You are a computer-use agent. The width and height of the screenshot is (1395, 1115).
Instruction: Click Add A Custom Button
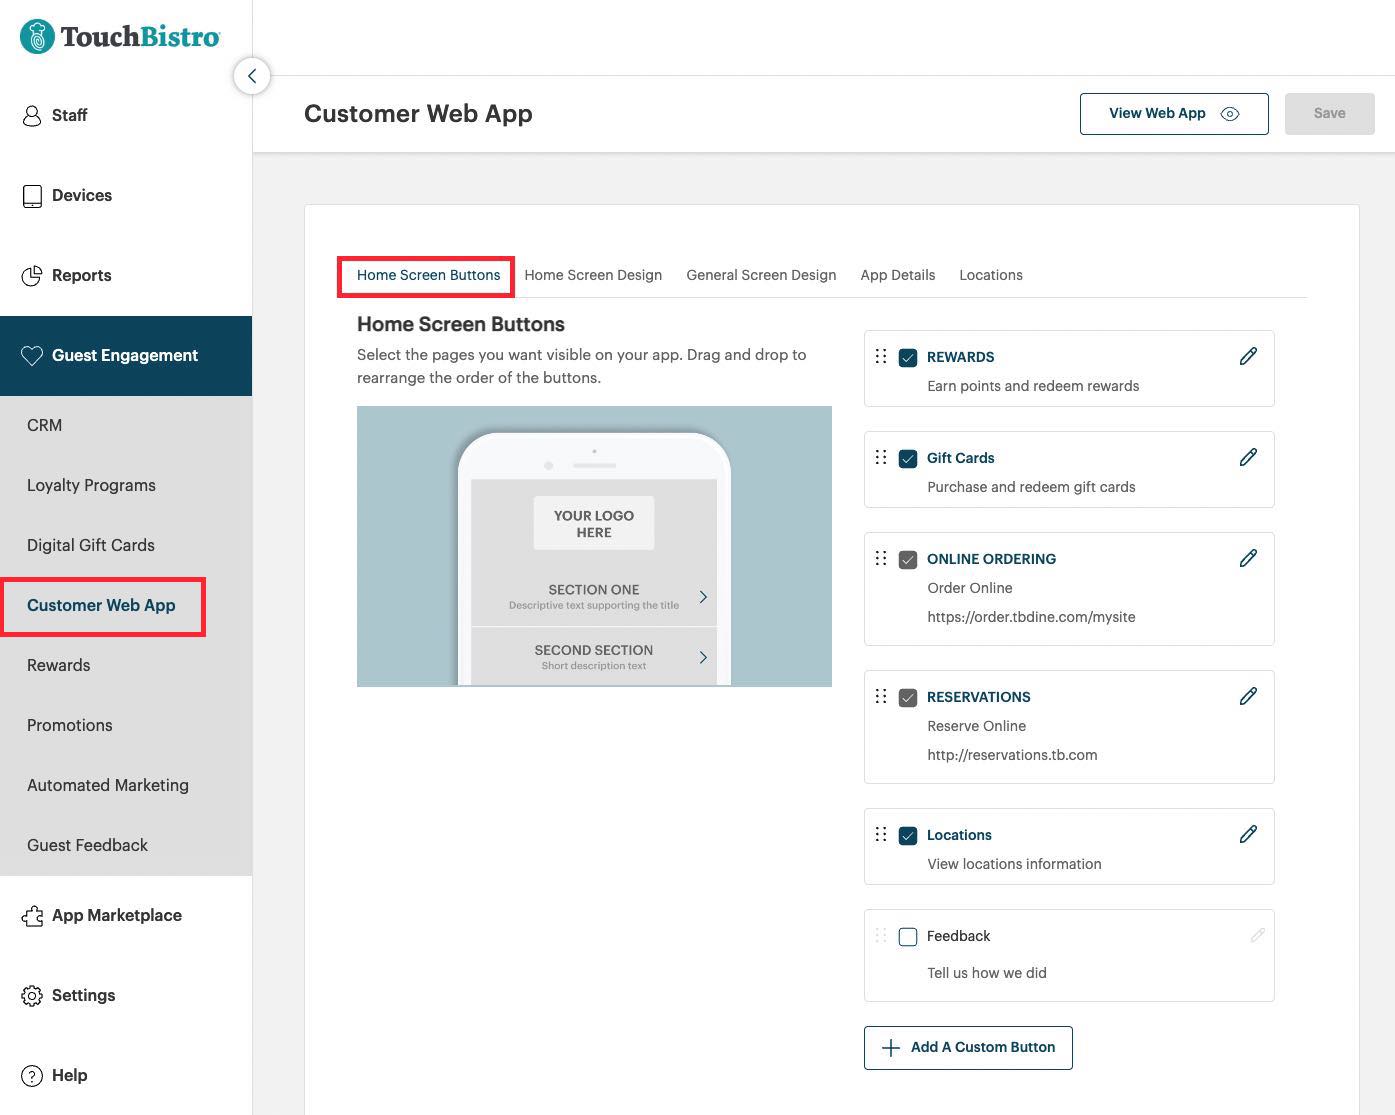click(967, 1047)
